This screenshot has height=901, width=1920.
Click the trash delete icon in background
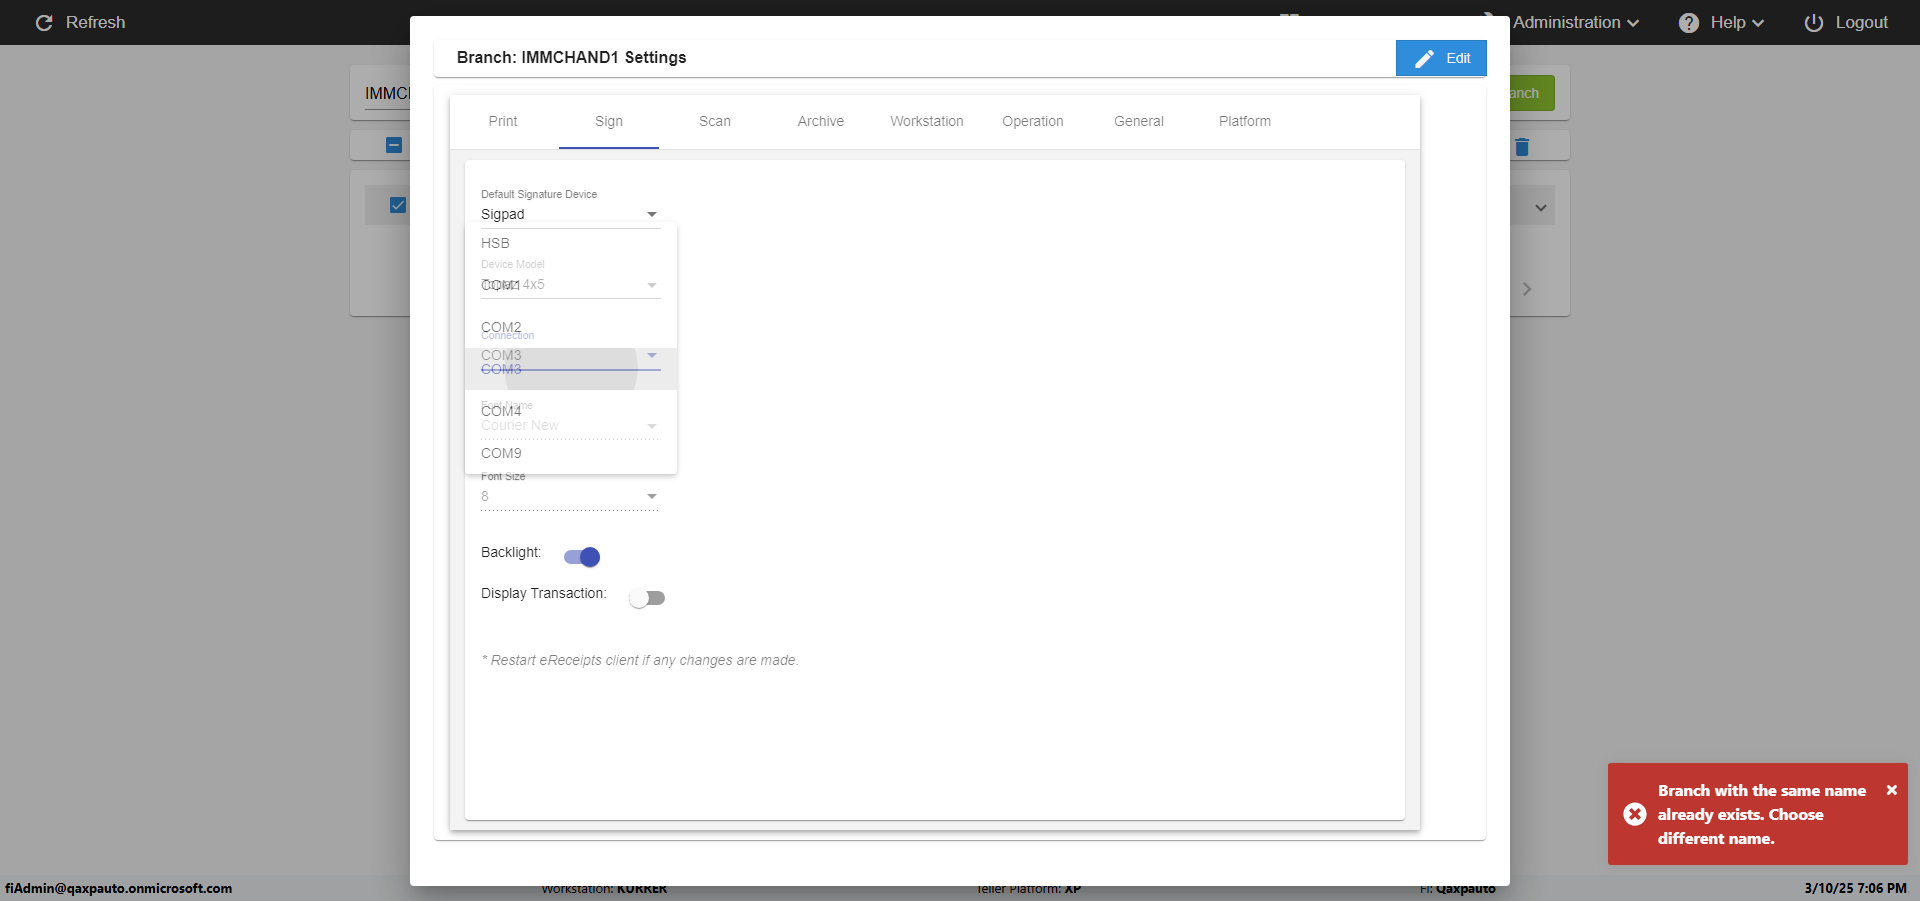pyautogui.click(x=1522, y=147)
